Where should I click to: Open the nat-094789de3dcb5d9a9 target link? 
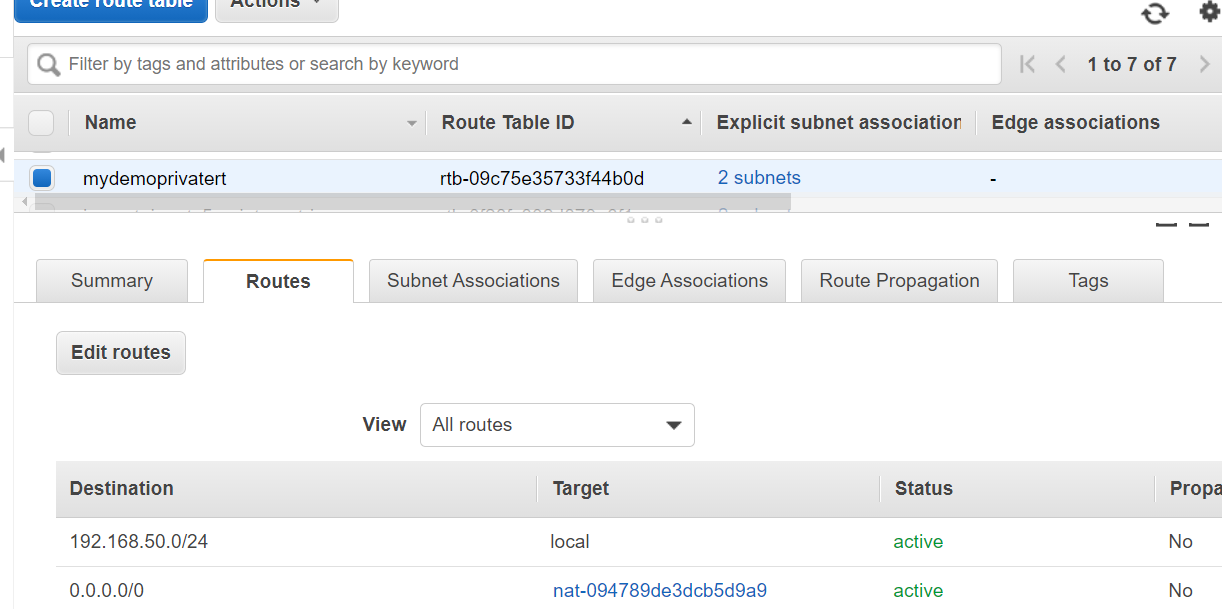[x=659, y=590]
